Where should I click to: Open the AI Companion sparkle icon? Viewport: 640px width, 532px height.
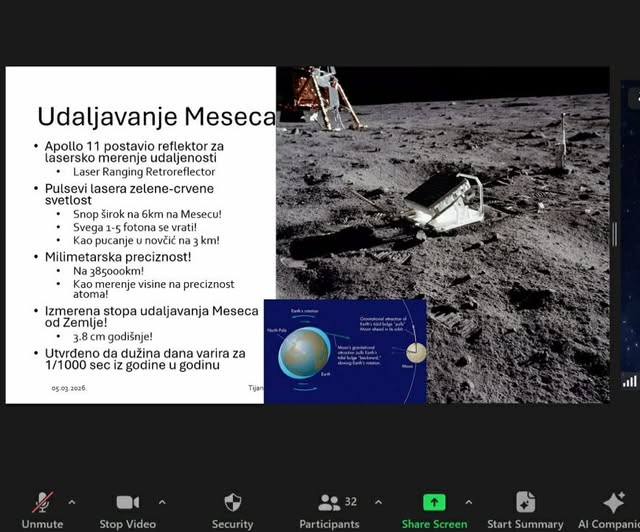click(613, 502)
